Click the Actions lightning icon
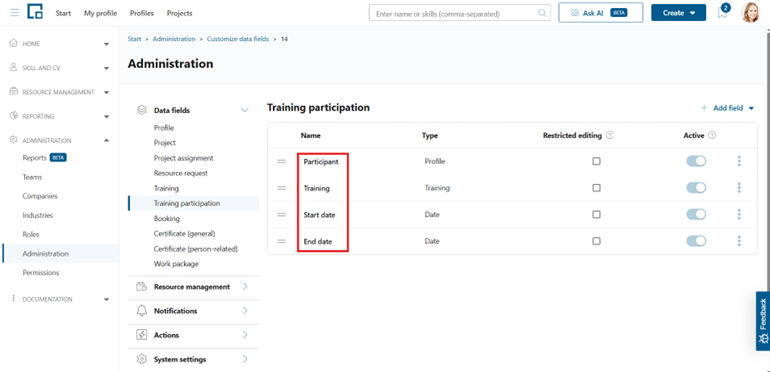Image resolution: width=770 pixels, height=372 pixels. [141, 335]
